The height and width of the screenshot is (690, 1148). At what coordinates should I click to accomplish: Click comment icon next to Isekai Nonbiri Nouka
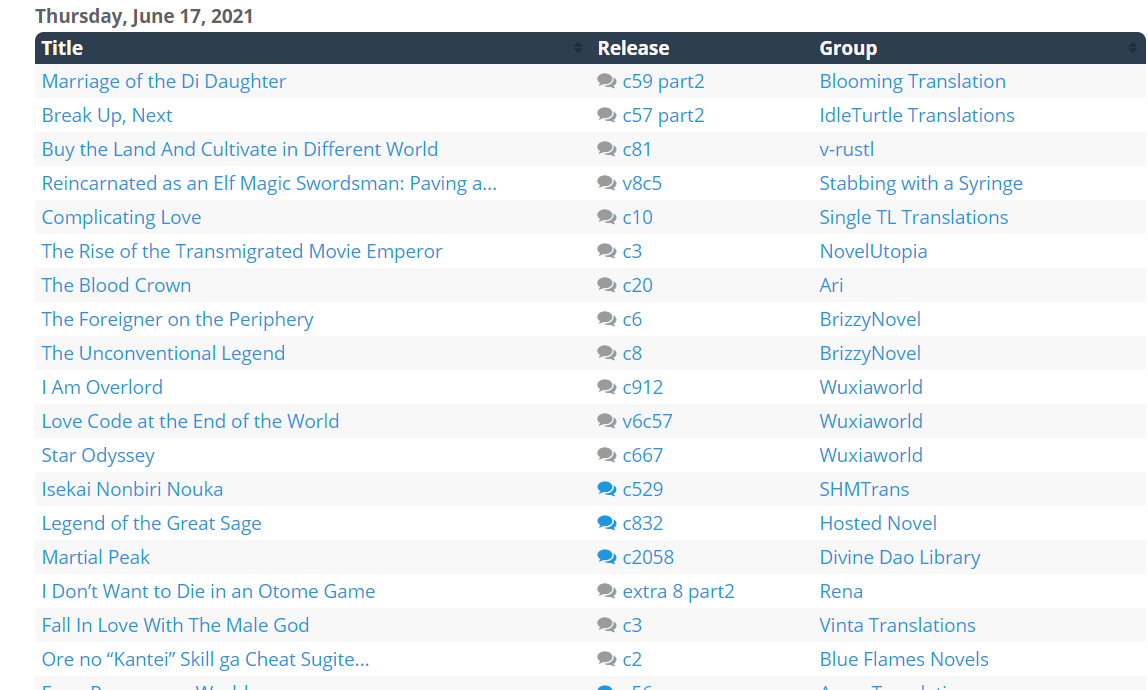606,489
